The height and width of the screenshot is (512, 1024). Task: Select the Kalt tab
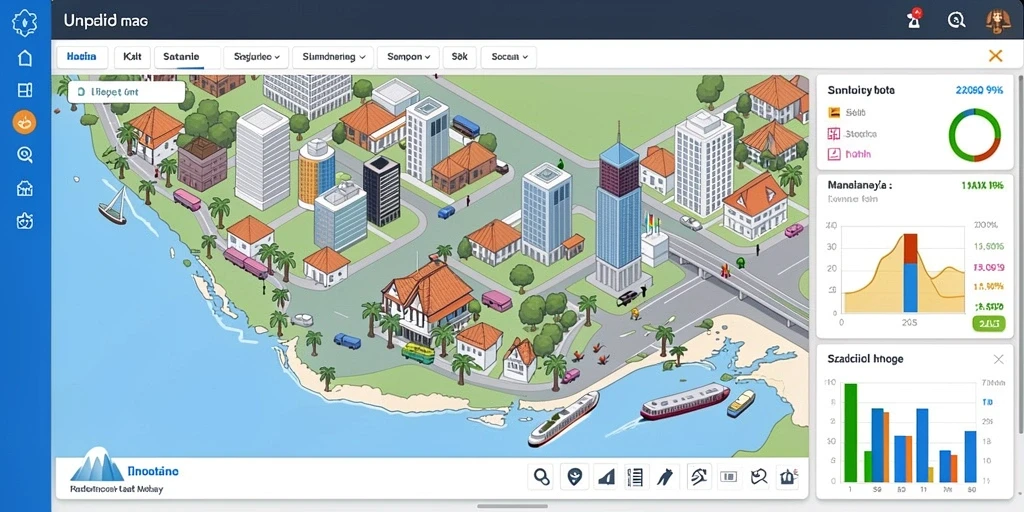pos(132,57)
